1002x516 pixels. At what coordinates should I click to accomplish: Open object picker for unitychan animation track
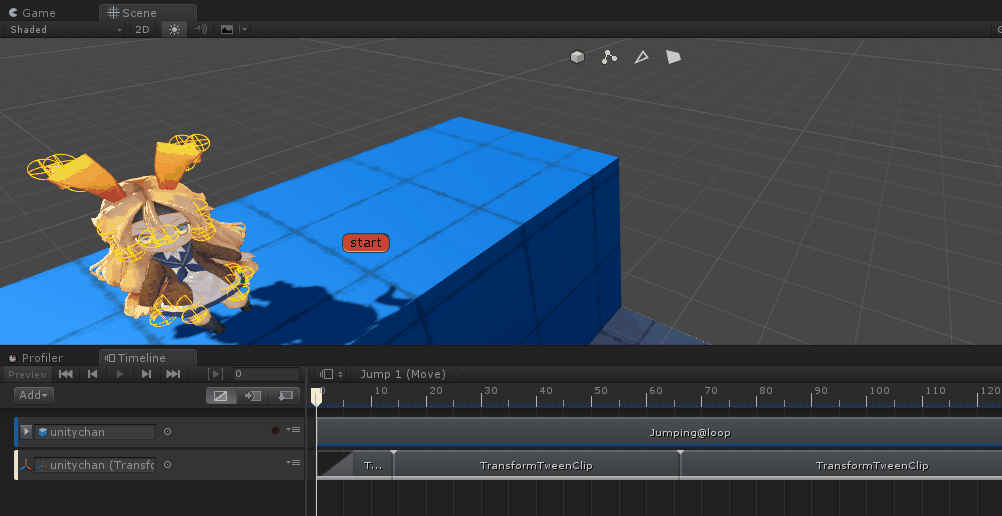167,432
